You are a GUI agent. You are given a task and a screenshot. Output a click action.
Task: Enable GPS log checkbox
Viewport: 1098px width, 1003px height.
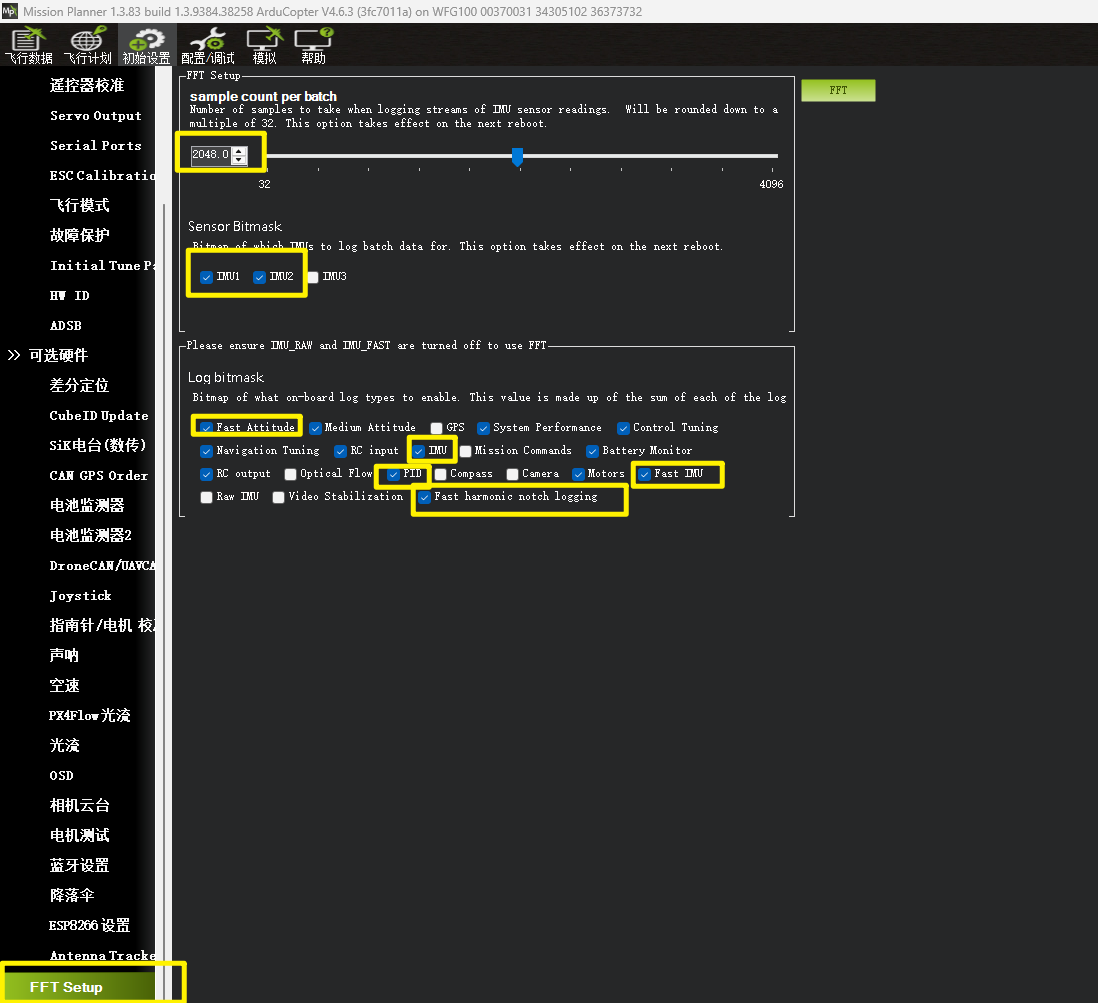[436, 428]
